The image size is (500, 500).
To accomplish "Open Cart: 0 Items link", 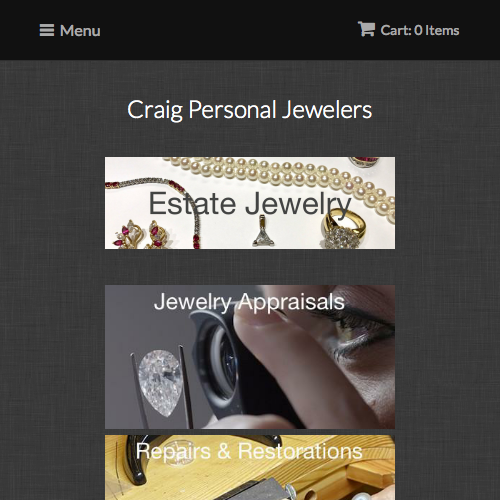I will [x=408, y=30].
